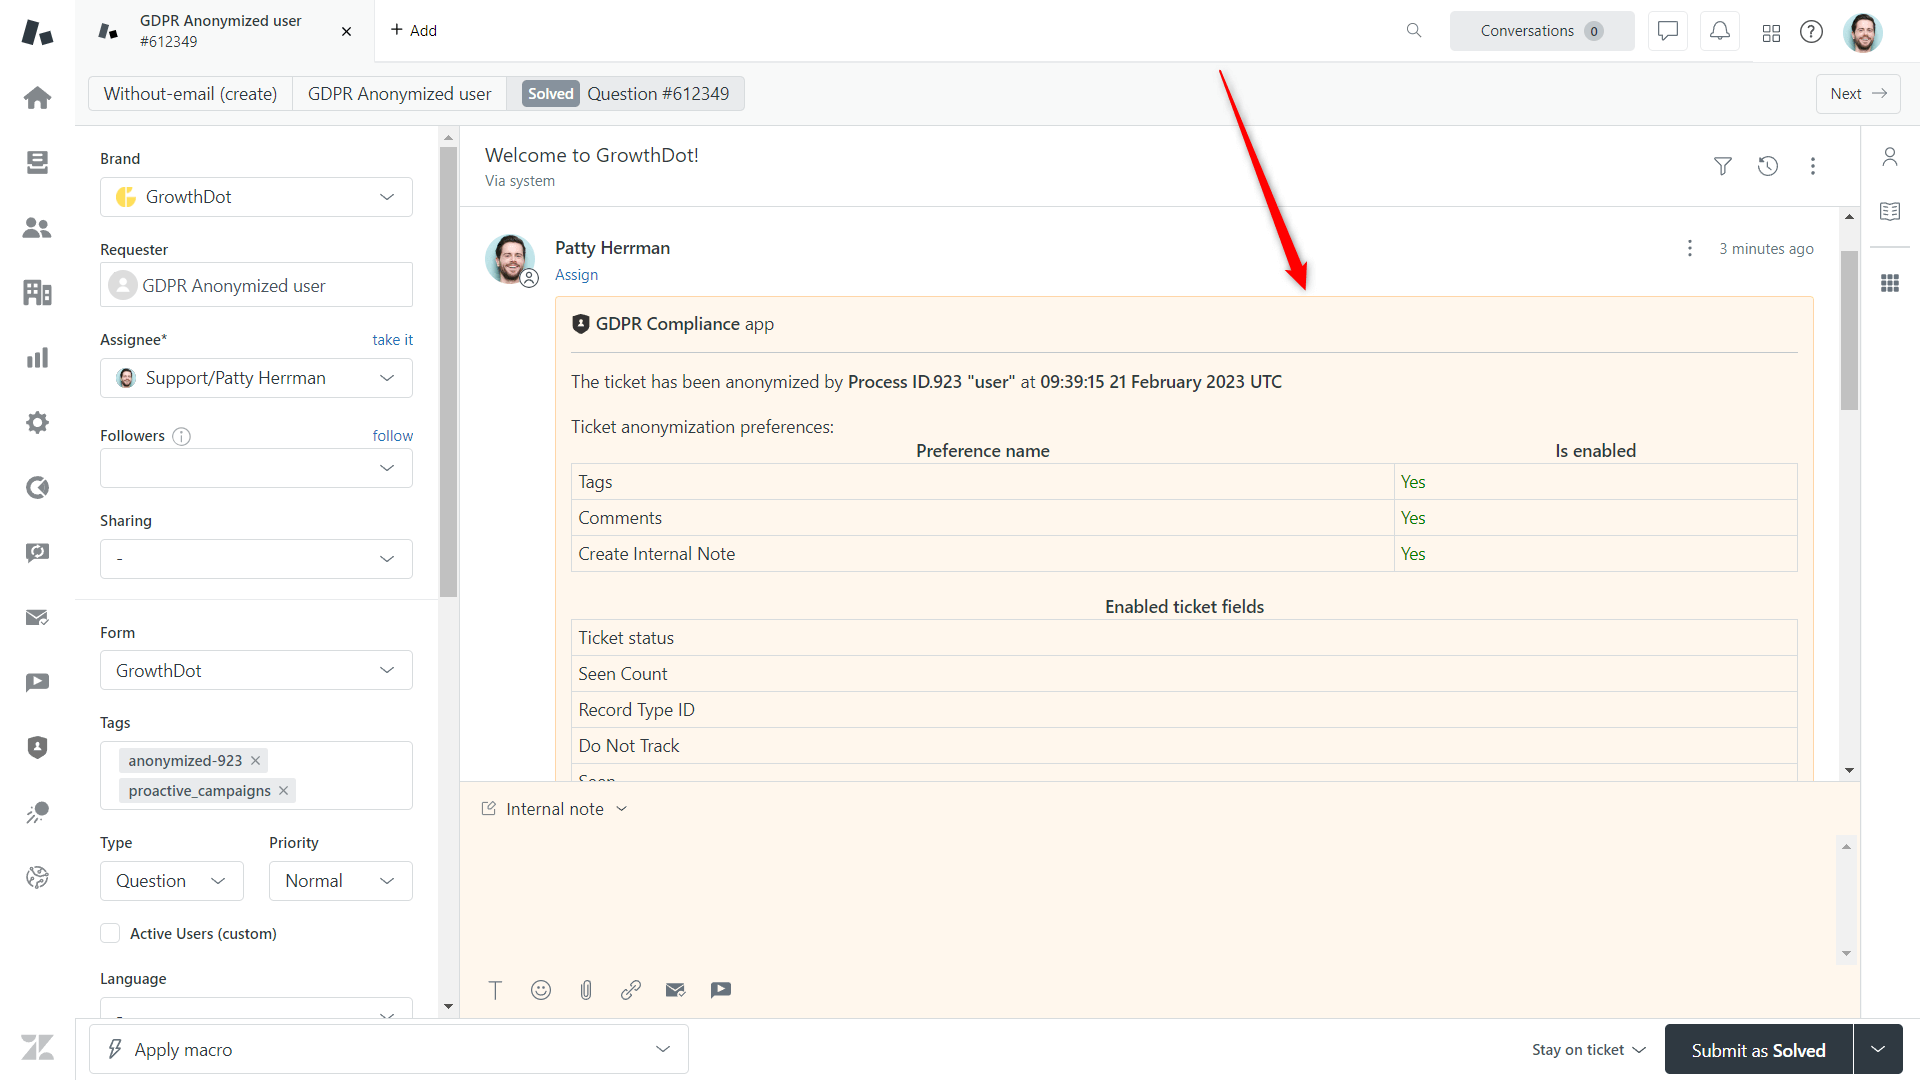Click the filter icon in conversation view
This screenshot has height=1080, width=1920.
[x=1722, y=165]
